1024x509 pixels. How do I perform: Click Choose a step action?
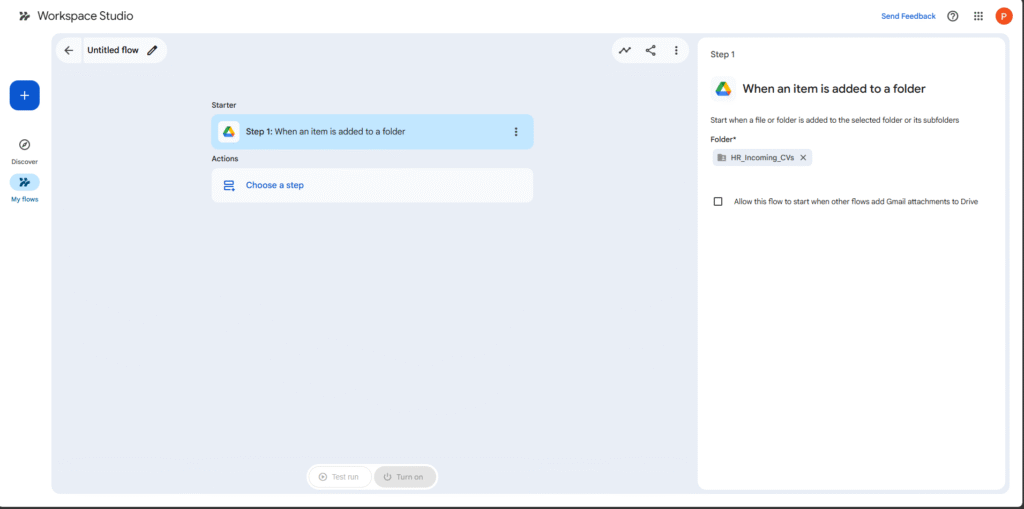tap(275, 185)
